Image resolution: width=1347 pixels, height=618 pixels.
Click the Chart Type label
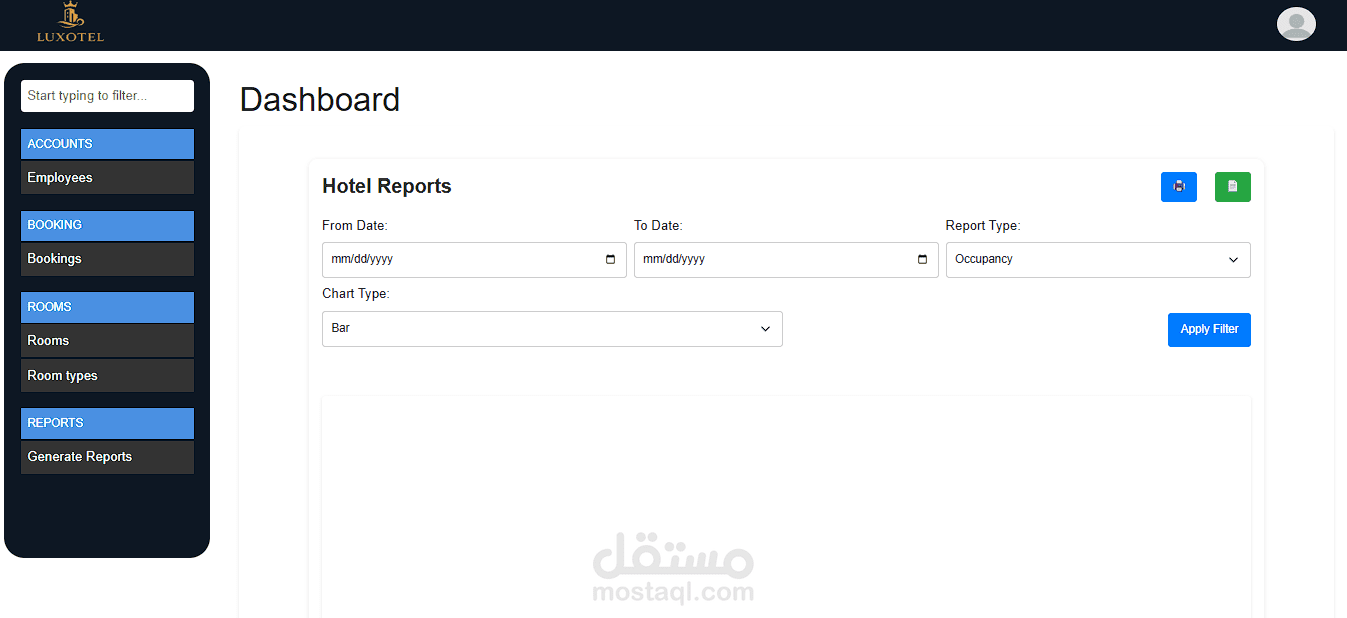pyautogui.click(x=356, y=294)
